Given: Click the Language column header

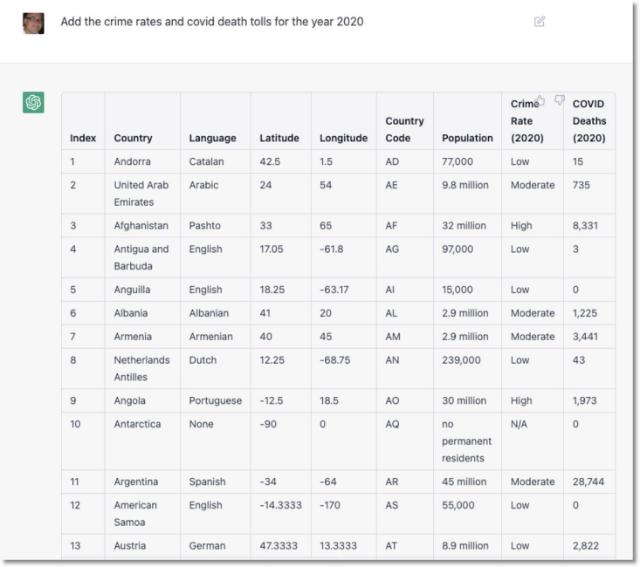Looking at the screenshot, I should tap(212, 138).
